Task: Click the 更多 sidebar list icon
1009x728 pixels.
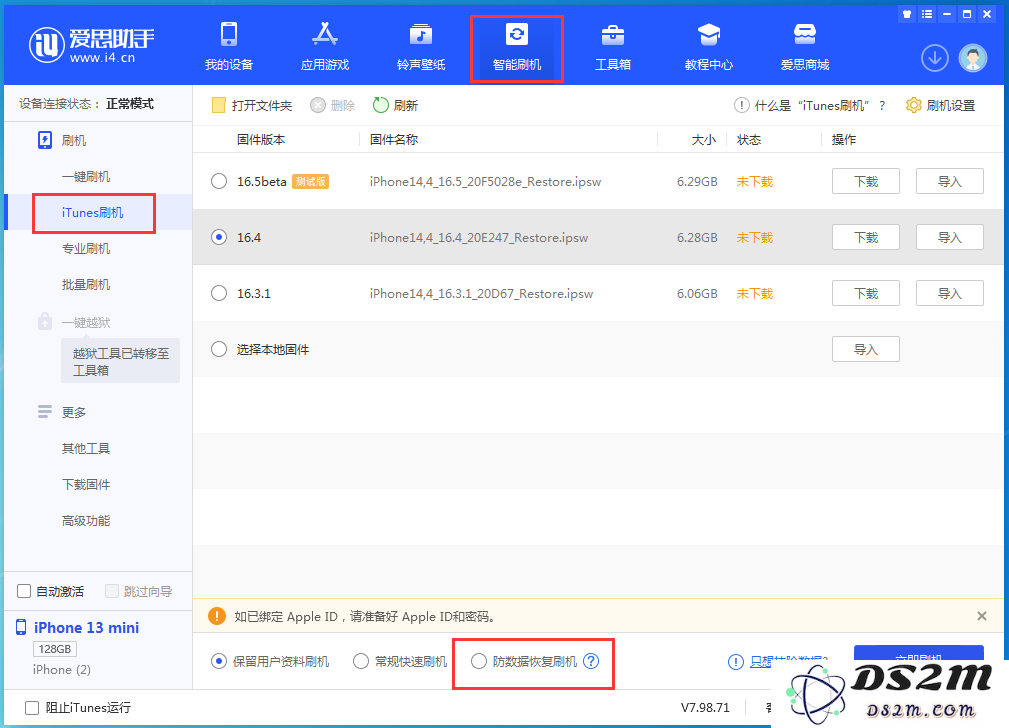Action: point(44,412)
